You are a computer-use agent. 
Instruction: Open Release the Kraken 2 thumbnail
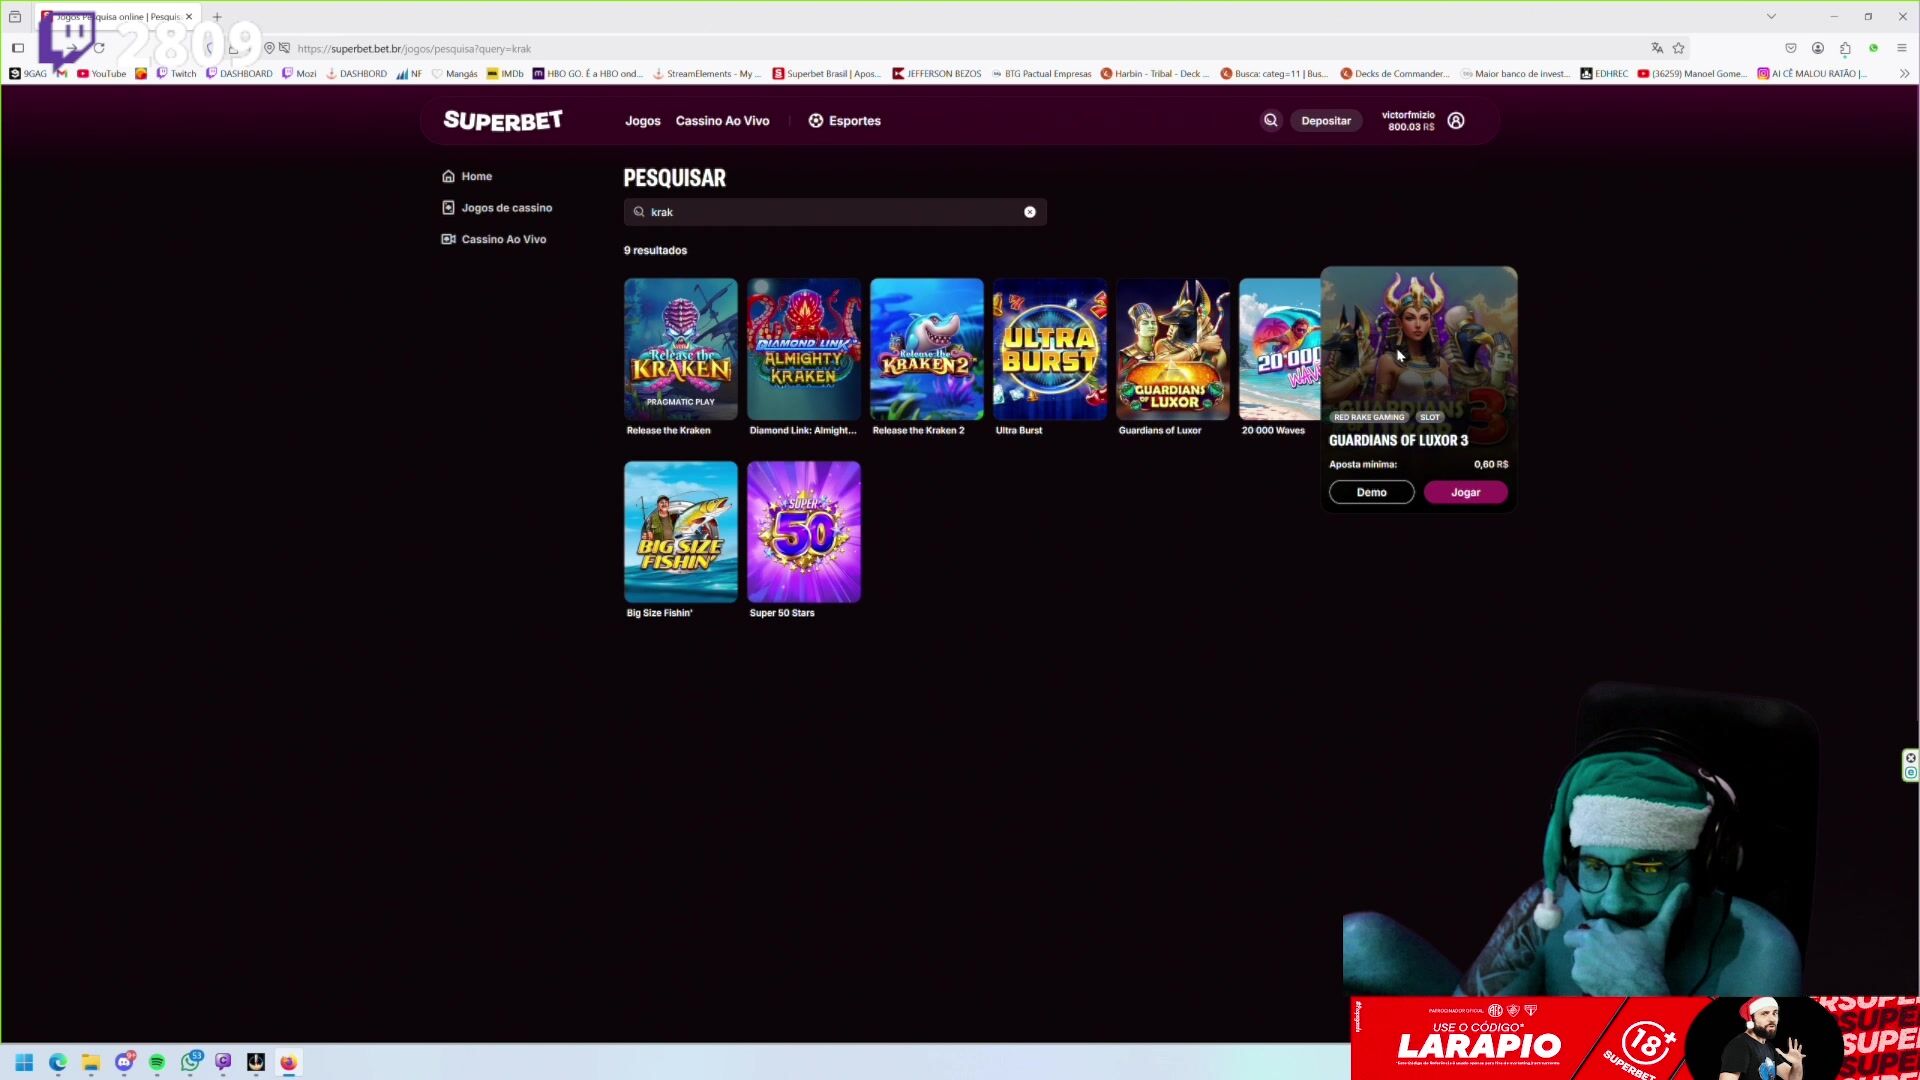[x=927, y=349]
